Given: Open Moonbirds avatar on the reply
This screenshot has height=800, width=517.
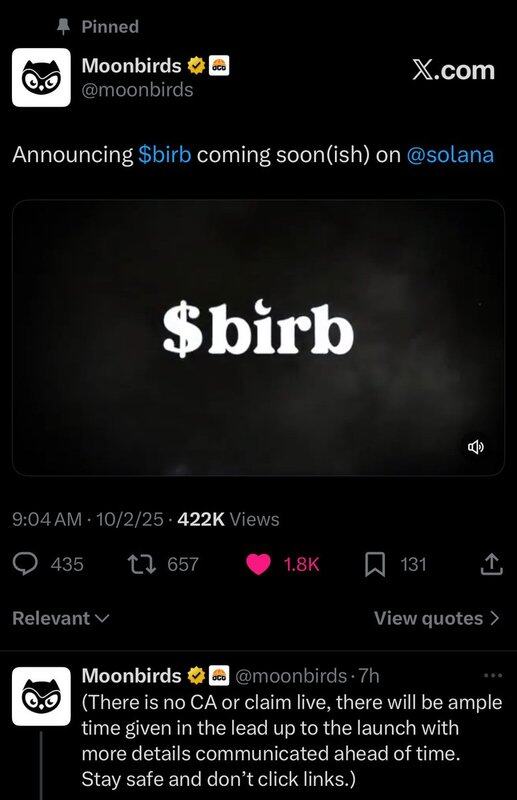Looking at the screenshot, I should [x=41, y=696].
